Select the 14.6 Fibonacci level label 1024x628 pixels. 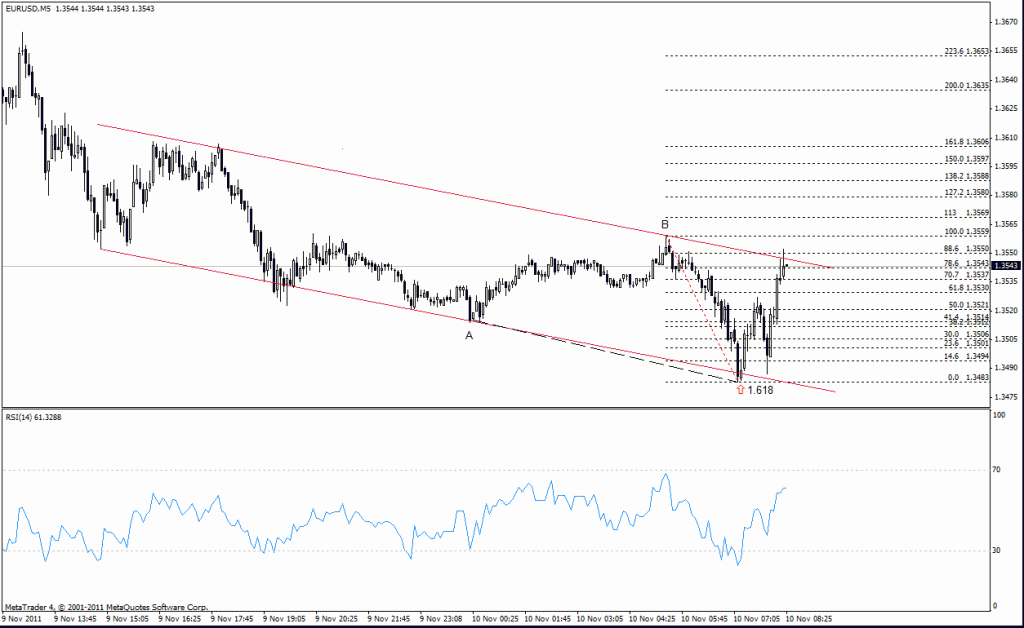coord(967,356)
